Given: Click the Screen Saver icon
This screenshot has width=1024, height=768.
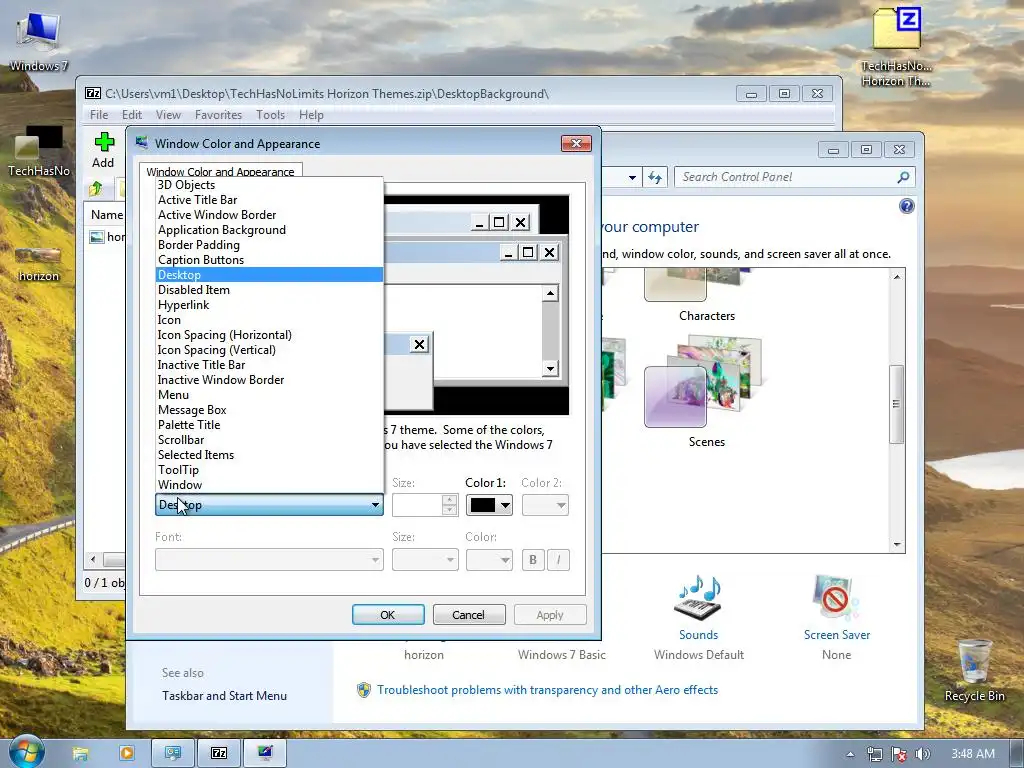Looking at the screenshot, I should click(836, 597).
